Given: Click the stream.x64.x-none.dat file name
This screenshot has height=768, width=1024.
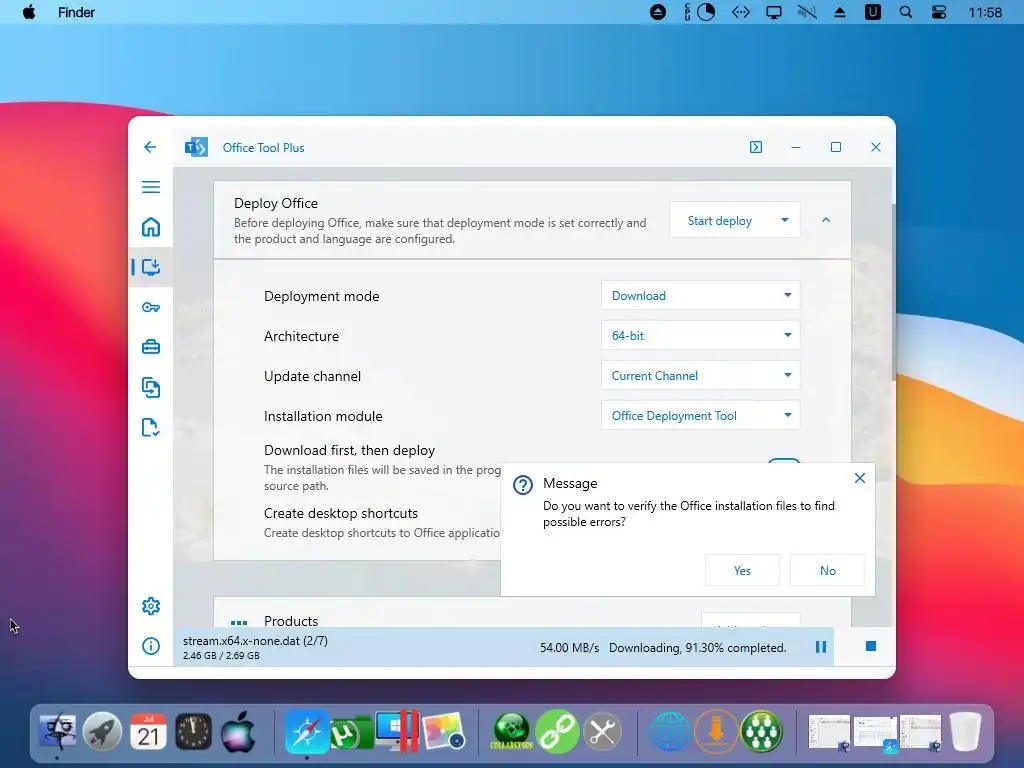Looking at the screenshot, I should tap(255, 641).
